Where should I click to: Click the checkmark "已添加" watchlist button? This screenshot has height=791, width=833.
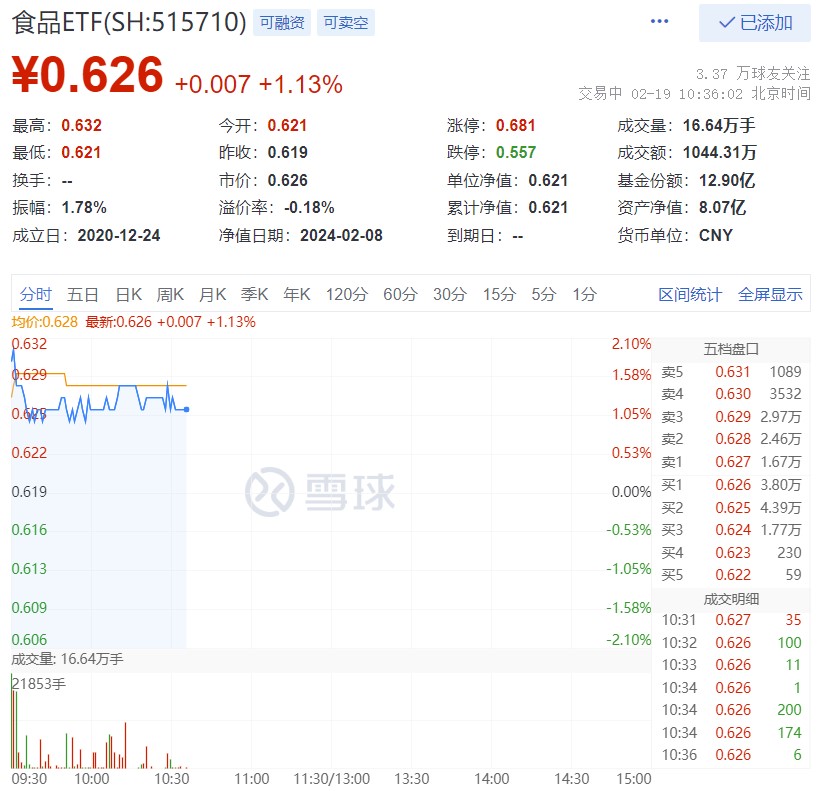(x=753, y=23)
